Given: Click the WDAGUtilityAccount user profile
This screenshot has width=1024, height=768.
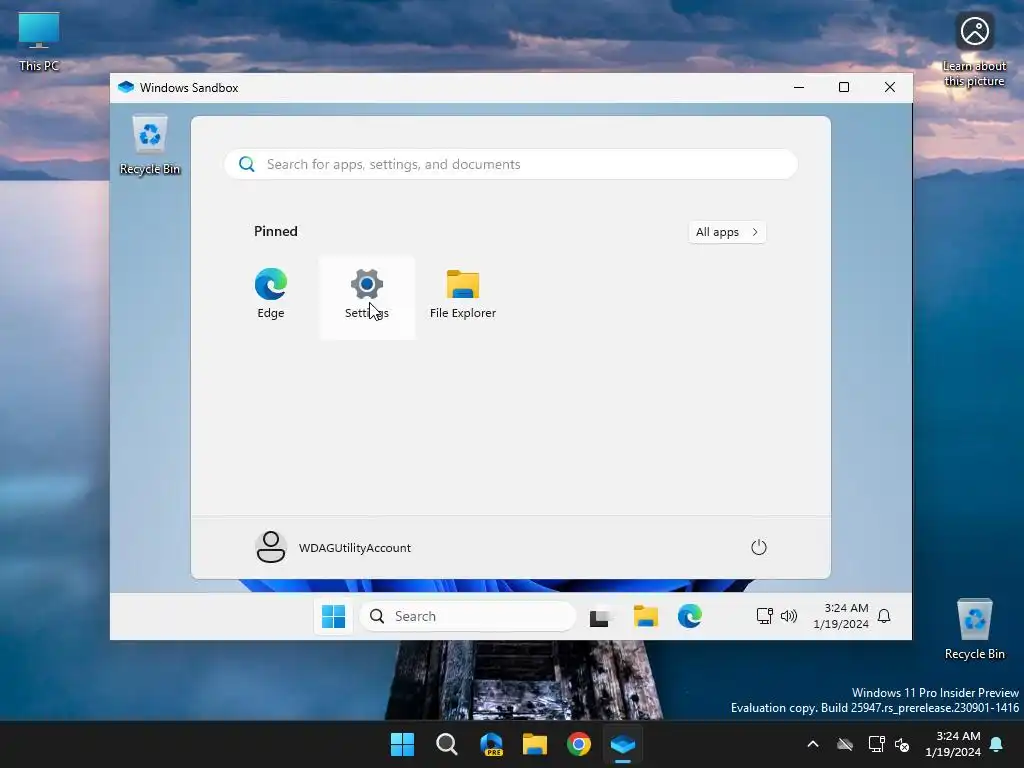Looking at the screenshot, I should coord(333,547).
